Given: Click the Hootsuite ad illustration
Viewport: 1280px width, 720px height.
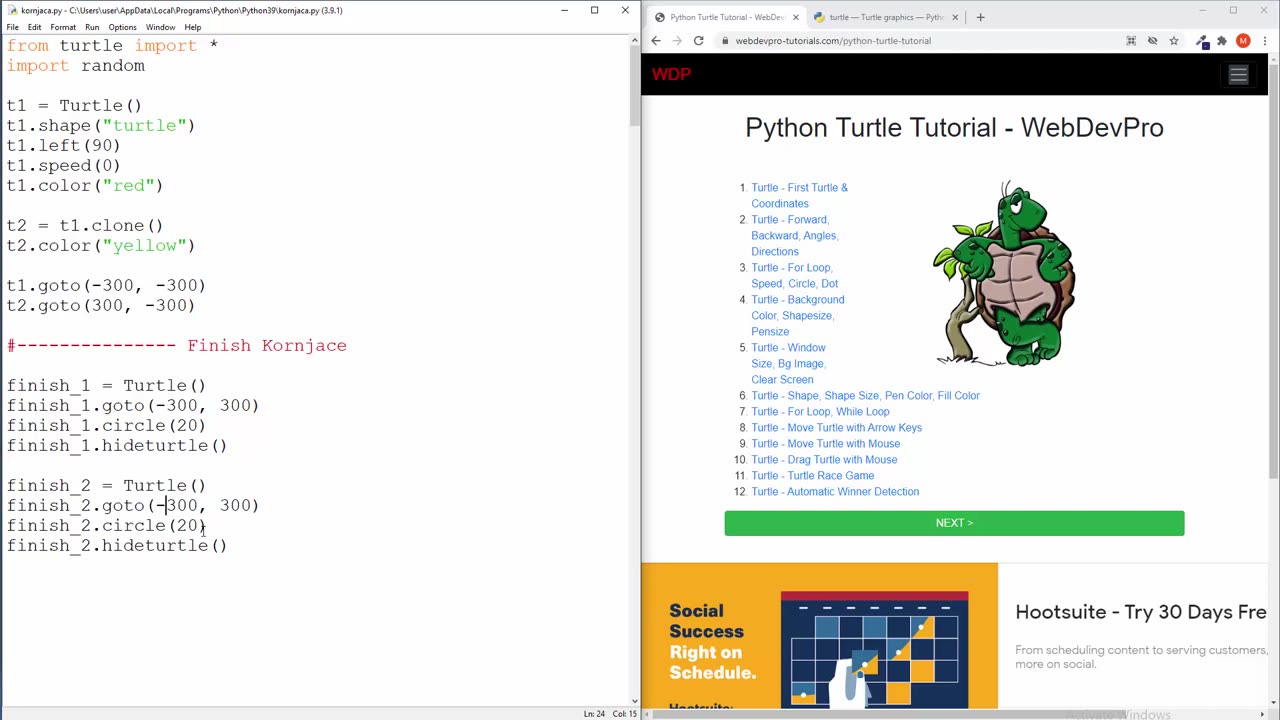Looking at the screenshot, I should coord(874,650).
